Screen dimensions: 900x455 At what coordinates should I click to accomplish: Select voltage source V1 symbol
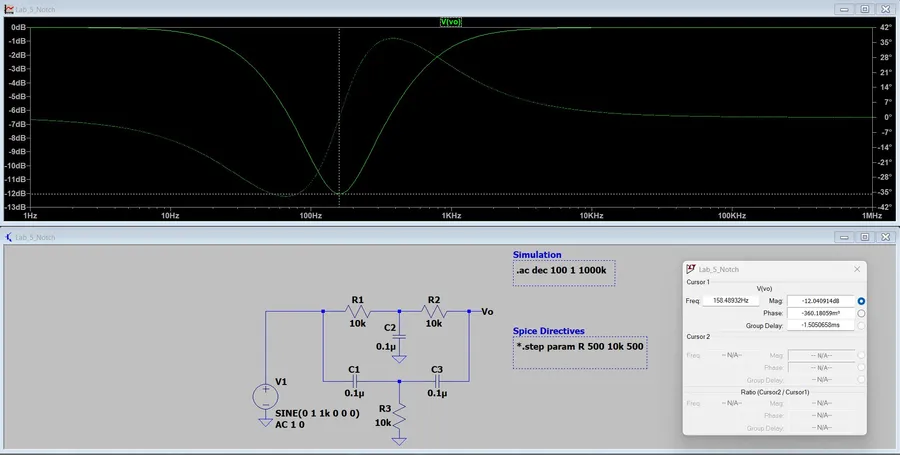click(x=266, y=396)
